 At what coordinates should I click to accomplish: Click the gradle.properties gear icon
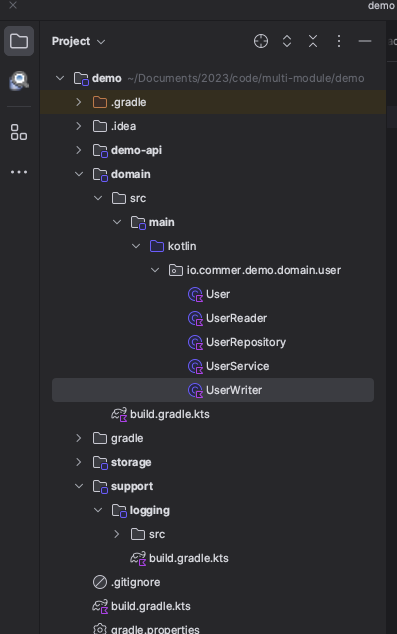100,629
